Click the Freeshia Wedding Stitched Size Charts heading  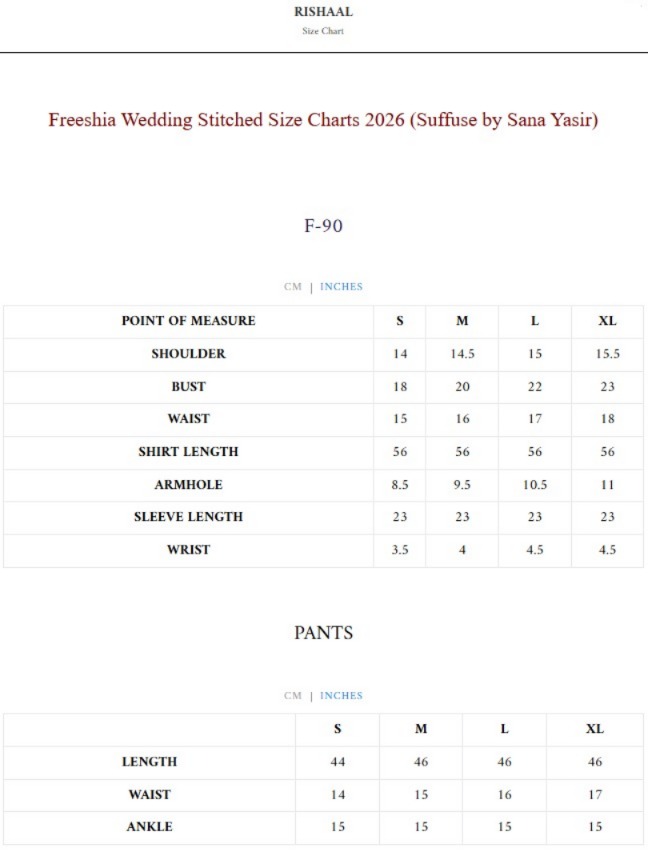[323, 120]
